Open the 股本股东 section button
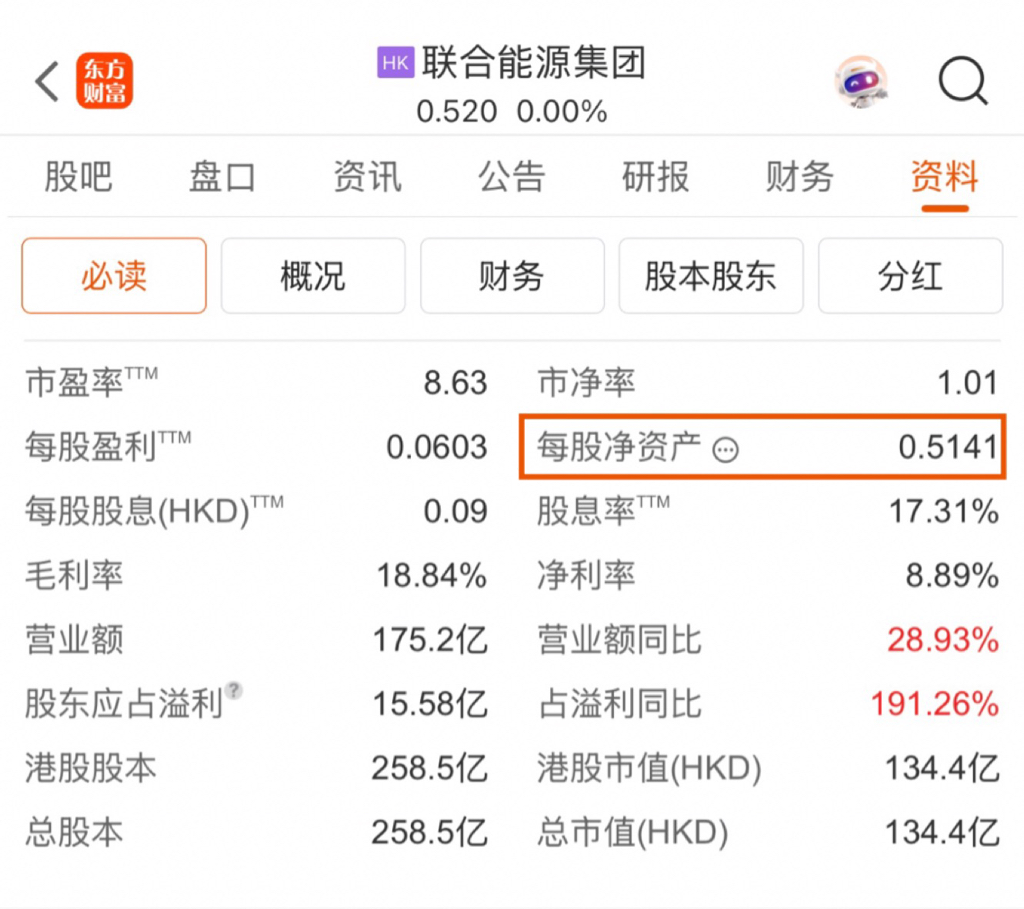Image resolution: width=1024 pixels, height=909 pixels. [711, 276]
